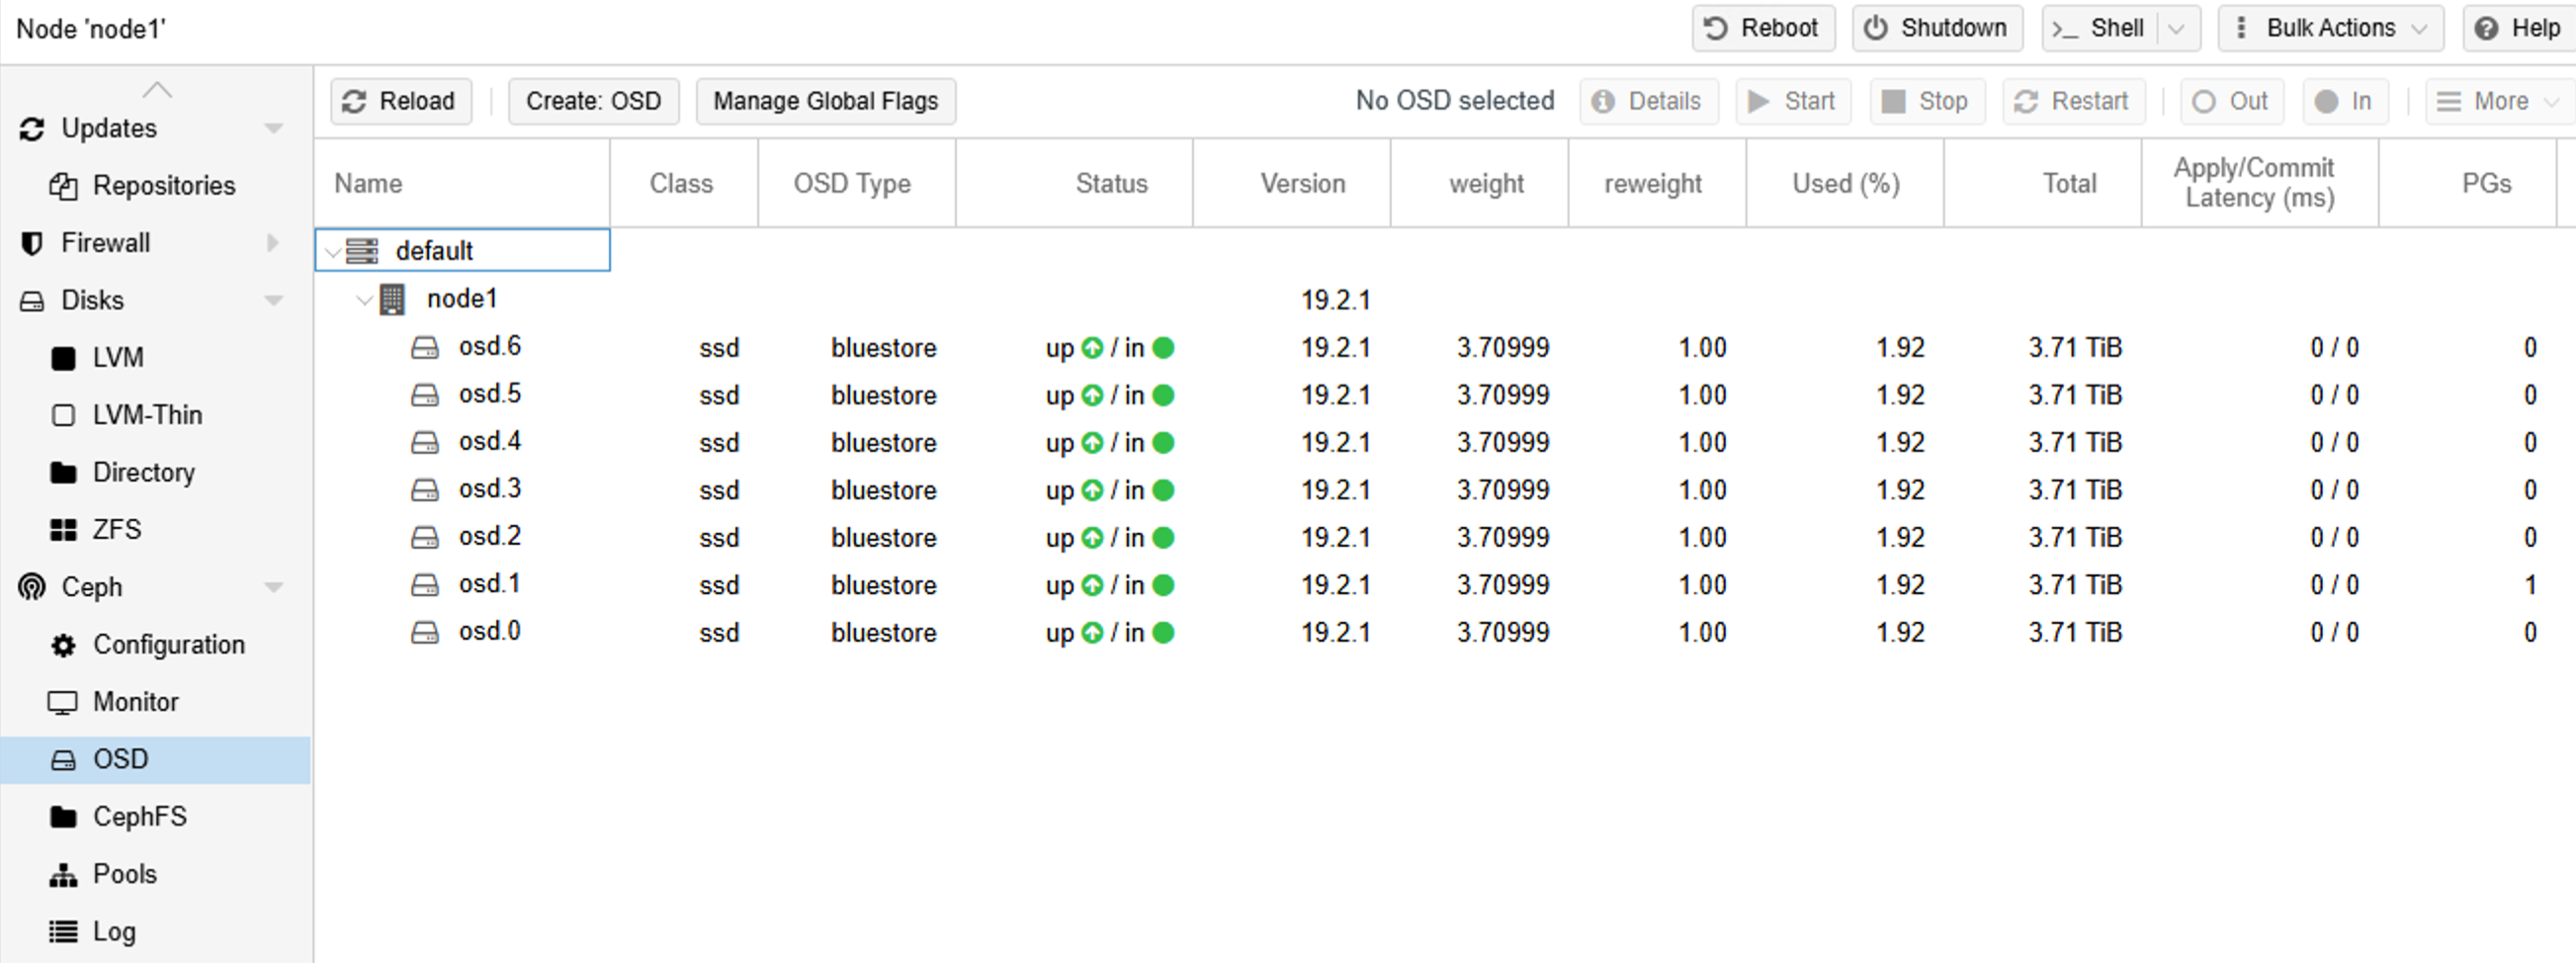Viewport: 2576px width, 963px height.
Task: Sort by Apply/Commit Latency column header
Action: tap(2260, 183)
